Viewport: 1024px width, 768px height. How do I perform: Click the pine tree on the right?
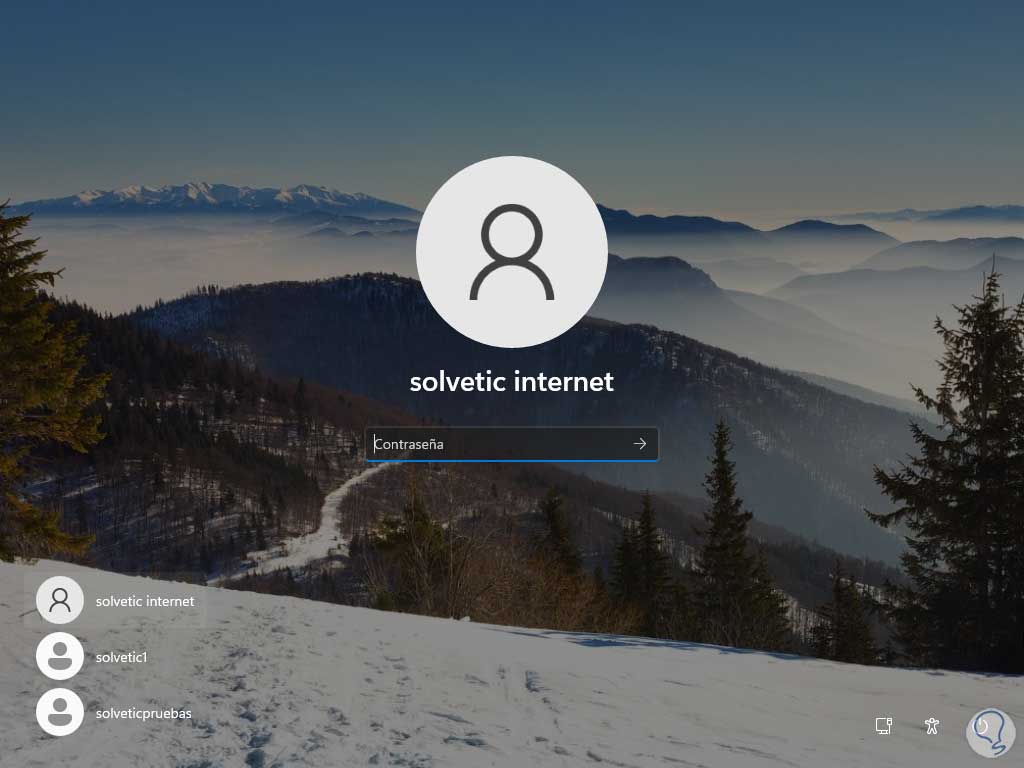click(x=960, y=470)
